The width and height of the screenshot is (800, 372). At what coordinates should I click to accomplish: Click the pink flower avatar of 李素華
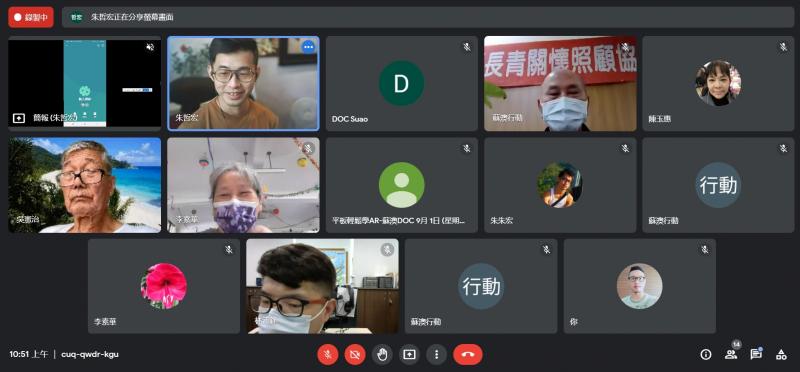tap(164, 286)
